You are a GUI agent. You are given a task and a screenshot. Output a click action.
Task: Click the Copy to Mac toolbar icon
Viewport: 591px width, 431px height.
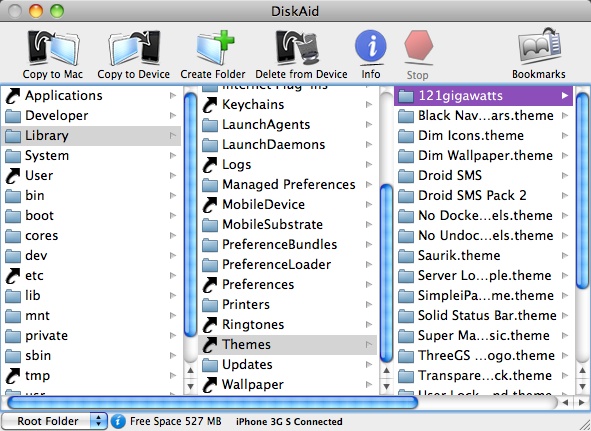(x=53, y=48)
